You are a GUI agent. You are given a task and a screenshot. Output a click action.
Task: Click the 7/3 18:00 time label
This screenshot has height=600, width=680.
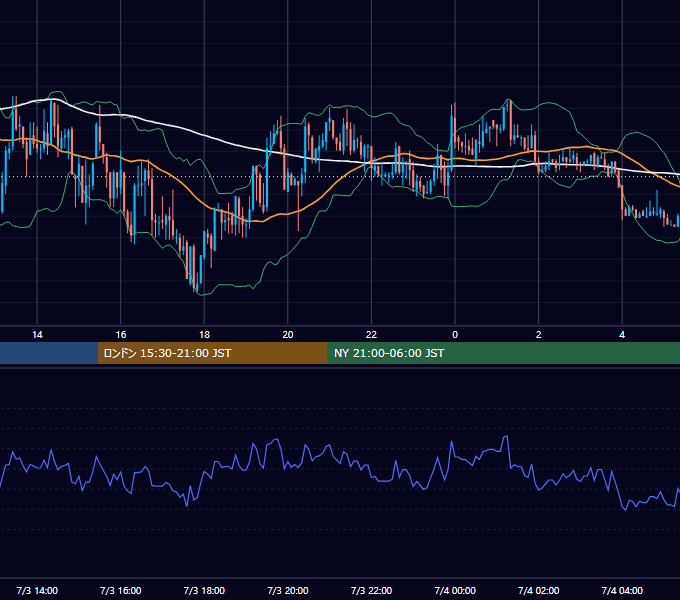point(204,590)
